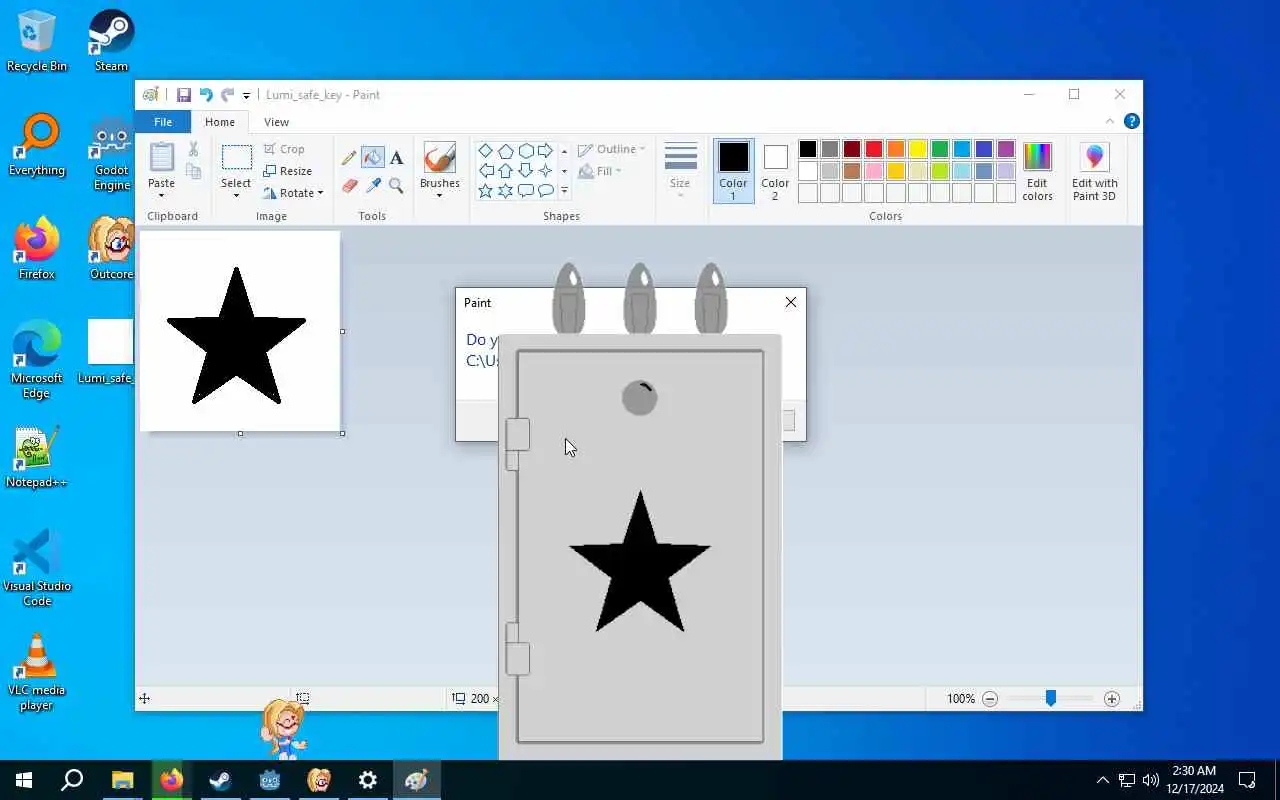The width and height of the screenshot is (1280, 800).
Task: Show hidden system tray icons
Action: click(x=1102, y=780)
